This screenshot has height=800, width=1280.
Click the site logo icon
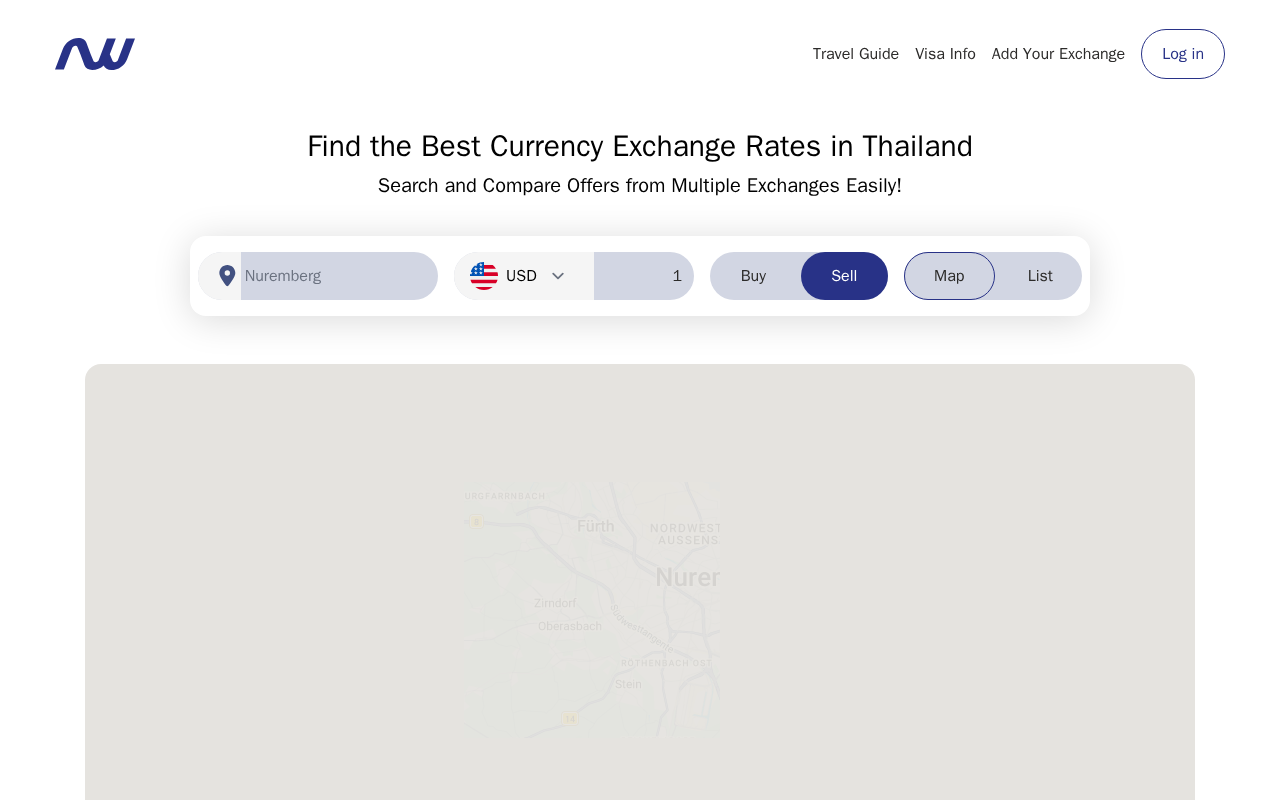tap(95, 54)
